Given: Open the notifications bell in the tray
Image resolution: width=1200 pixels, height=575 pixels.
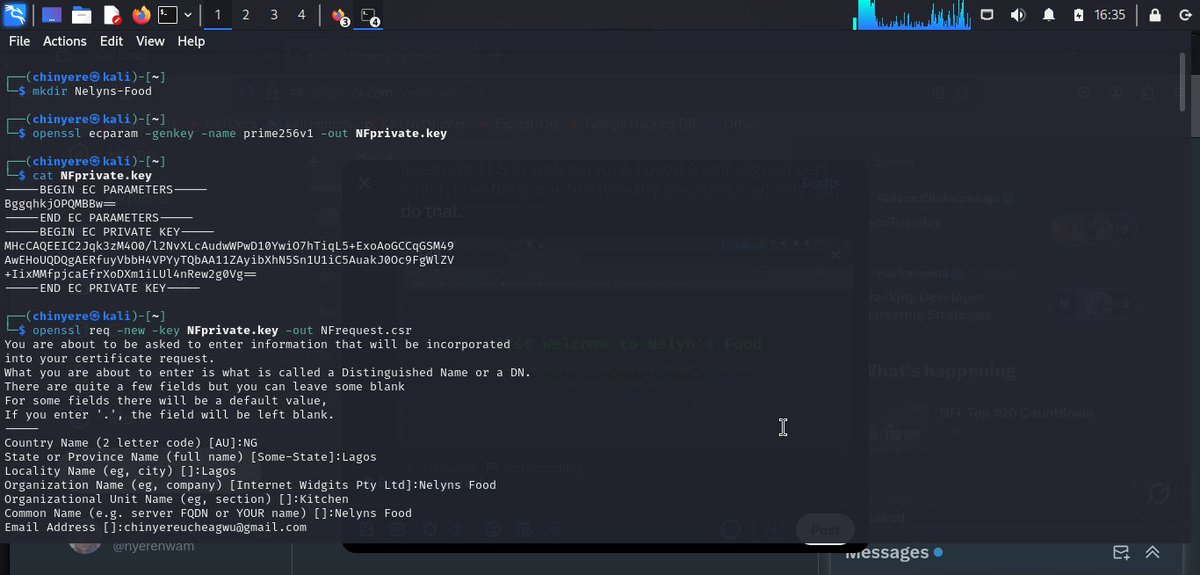Looking at the screenshot, I should (x=1049, y=15).
